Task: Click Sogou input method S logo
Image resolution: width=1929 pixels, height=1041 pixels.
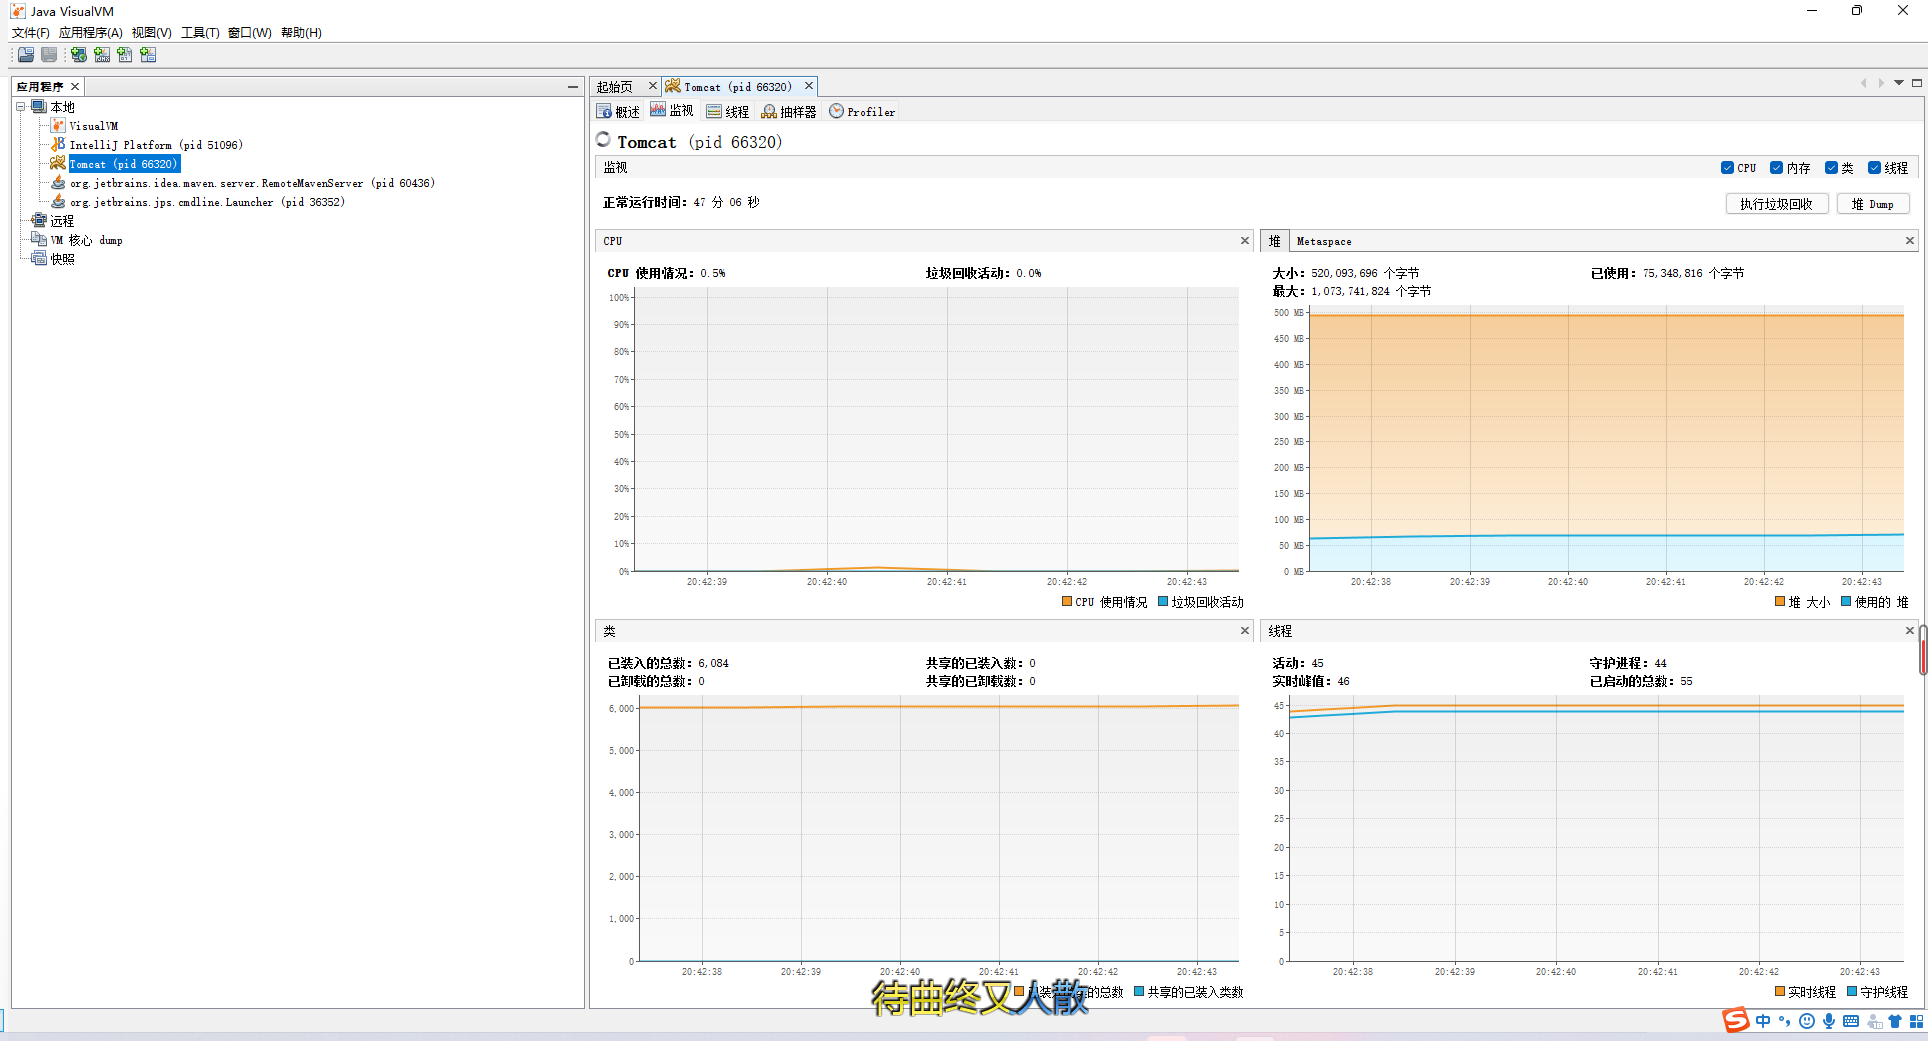Action: click(1736, 1021)
